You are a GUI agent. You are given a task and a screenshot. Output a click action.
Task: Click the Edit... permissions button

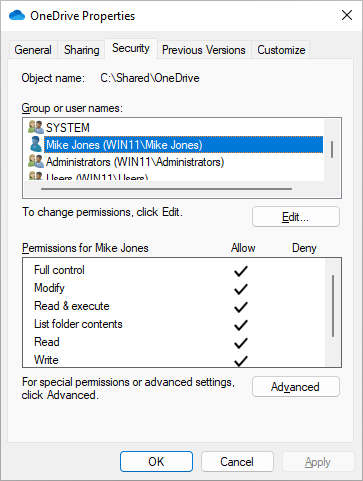click(x=296, y=217)
